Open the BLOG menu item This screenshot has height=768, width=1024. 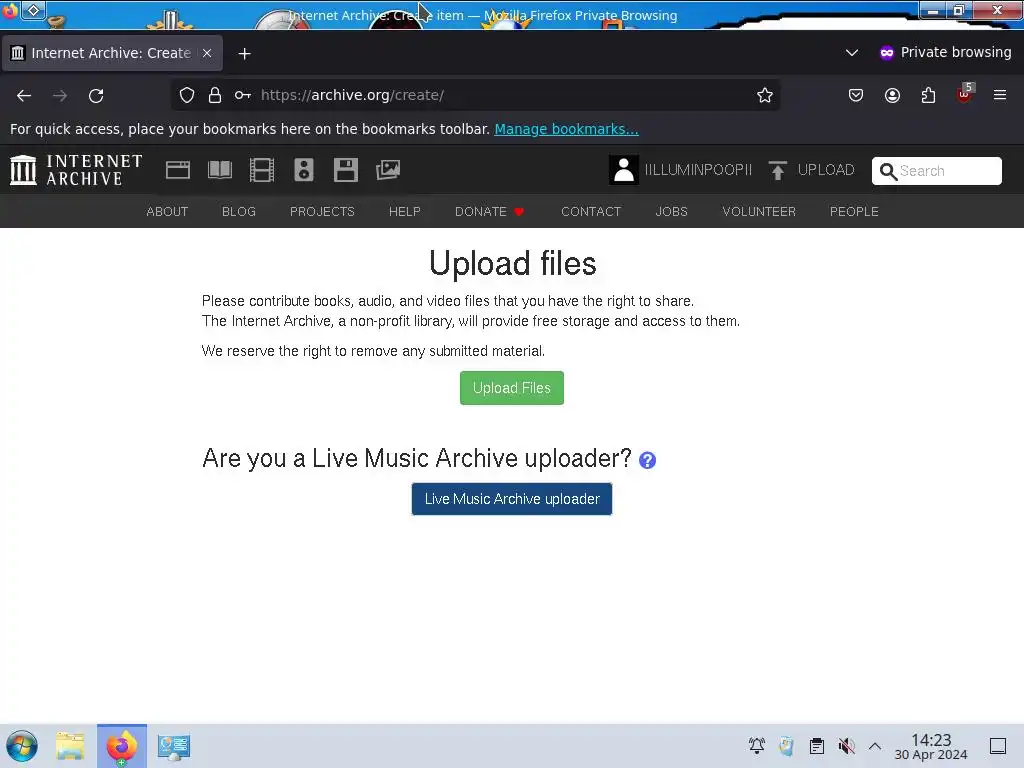coord(239,212)
